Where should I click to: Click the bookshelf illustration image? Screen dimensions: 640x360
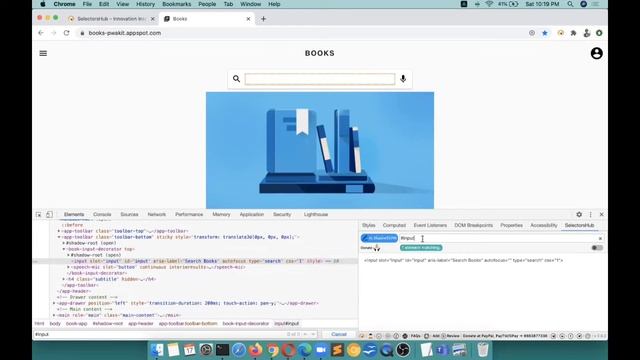320,150
